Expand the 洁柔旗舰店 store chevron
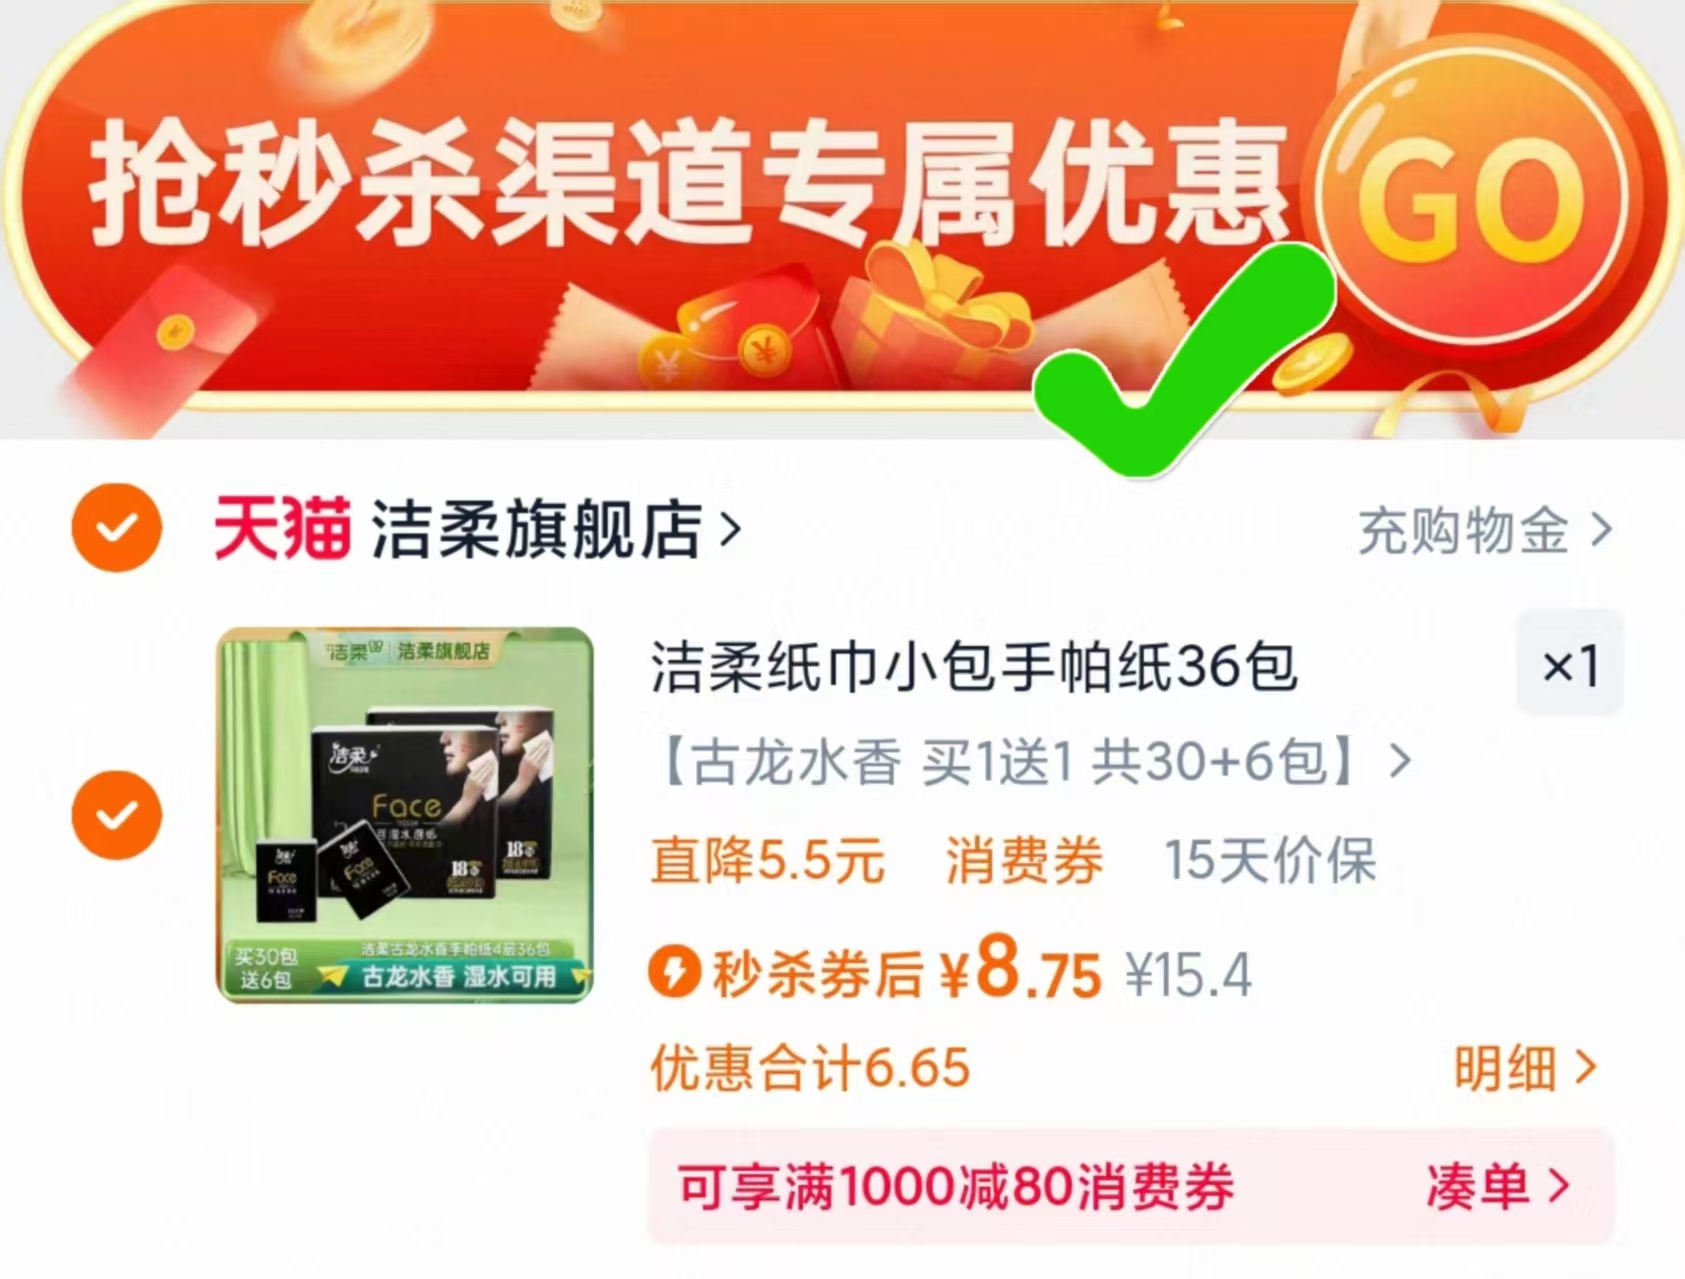 [732, 529]
